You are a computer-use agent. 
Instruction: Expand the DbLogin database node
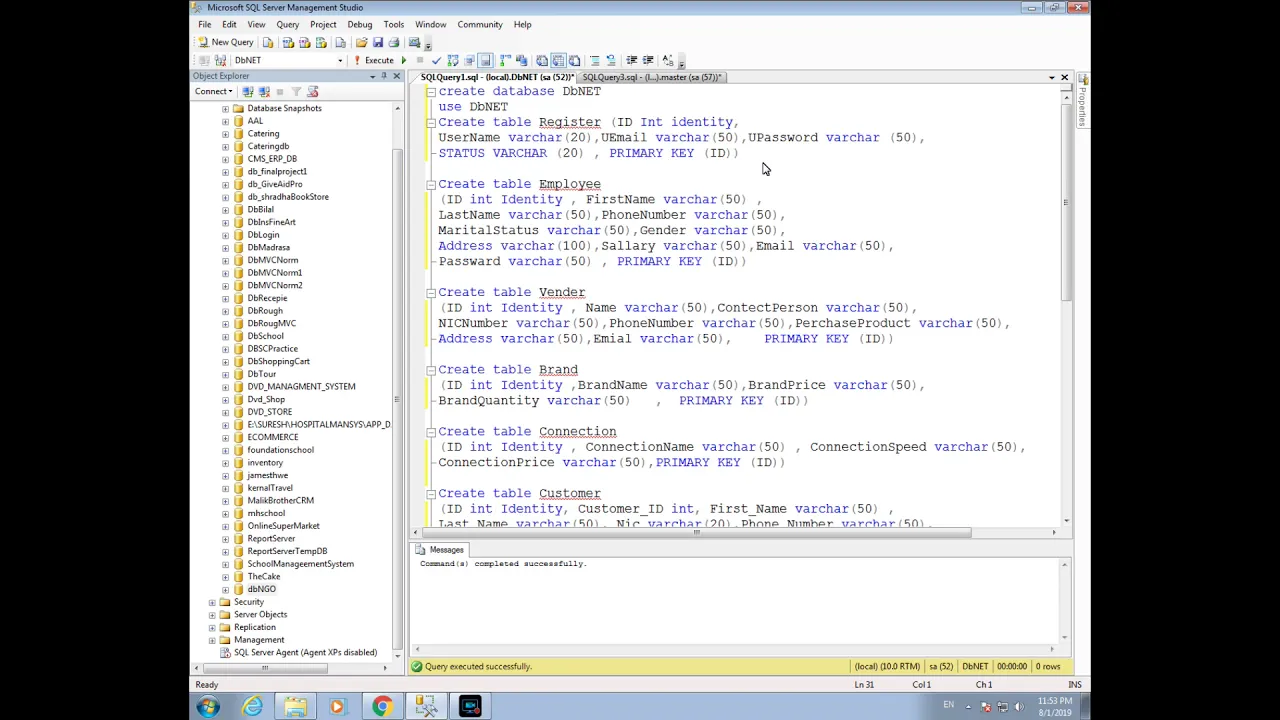click(x=225, y=235)
